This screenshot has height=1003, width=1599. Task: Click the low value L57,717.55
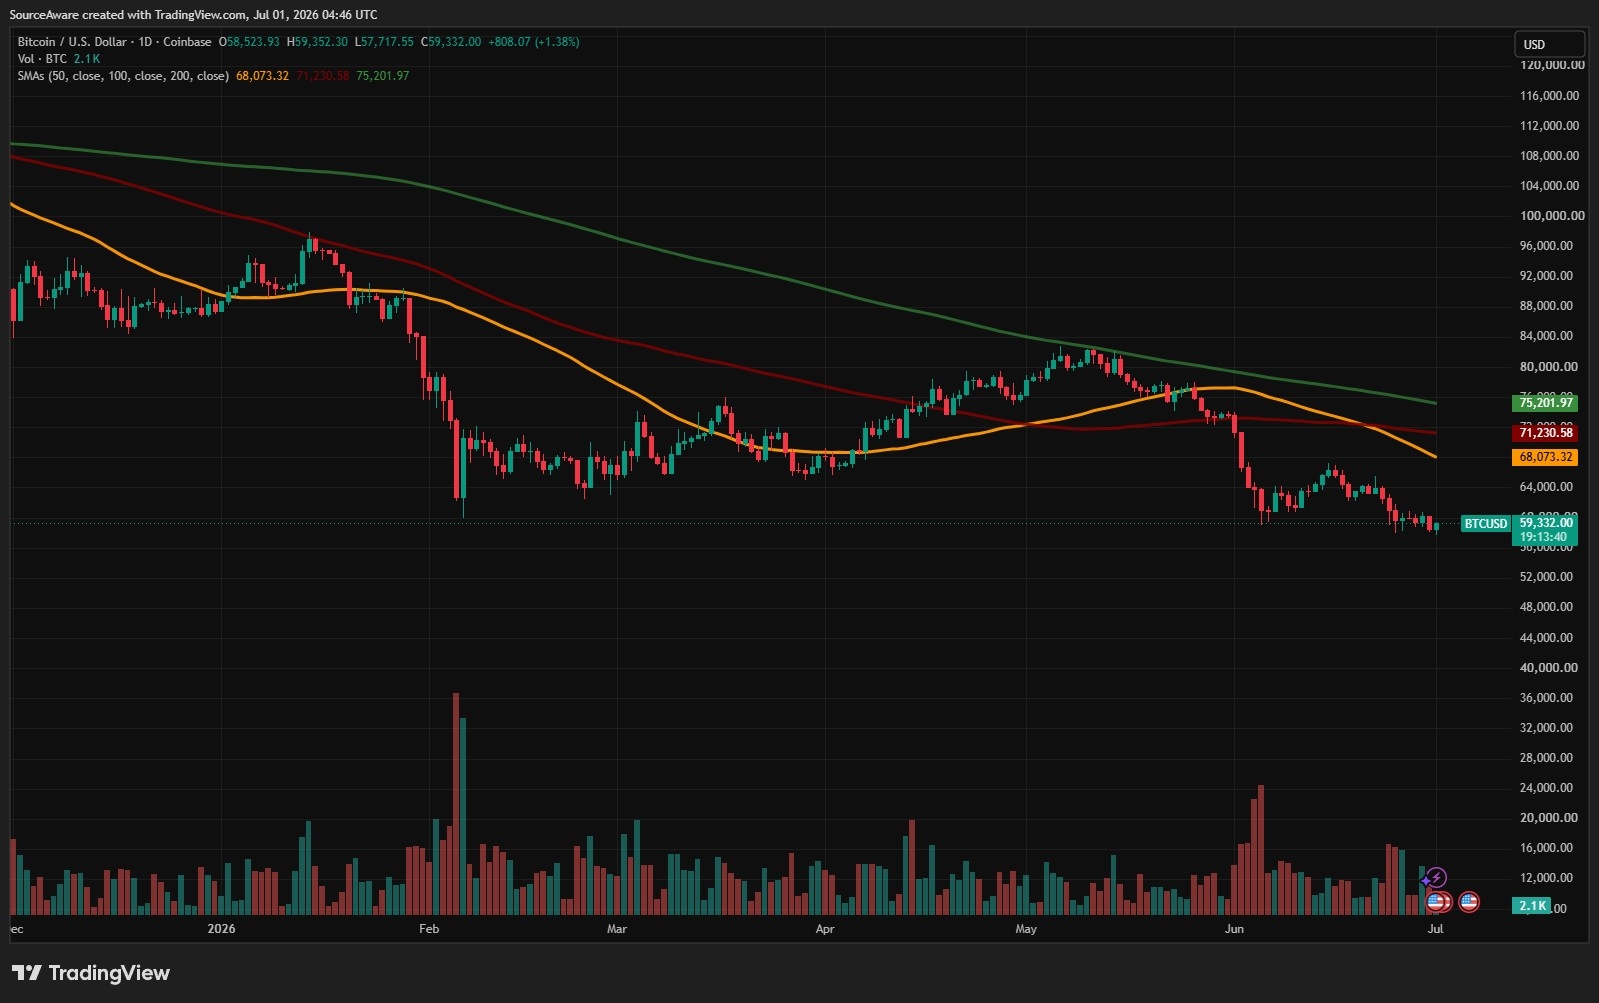(x=384, y=42)
